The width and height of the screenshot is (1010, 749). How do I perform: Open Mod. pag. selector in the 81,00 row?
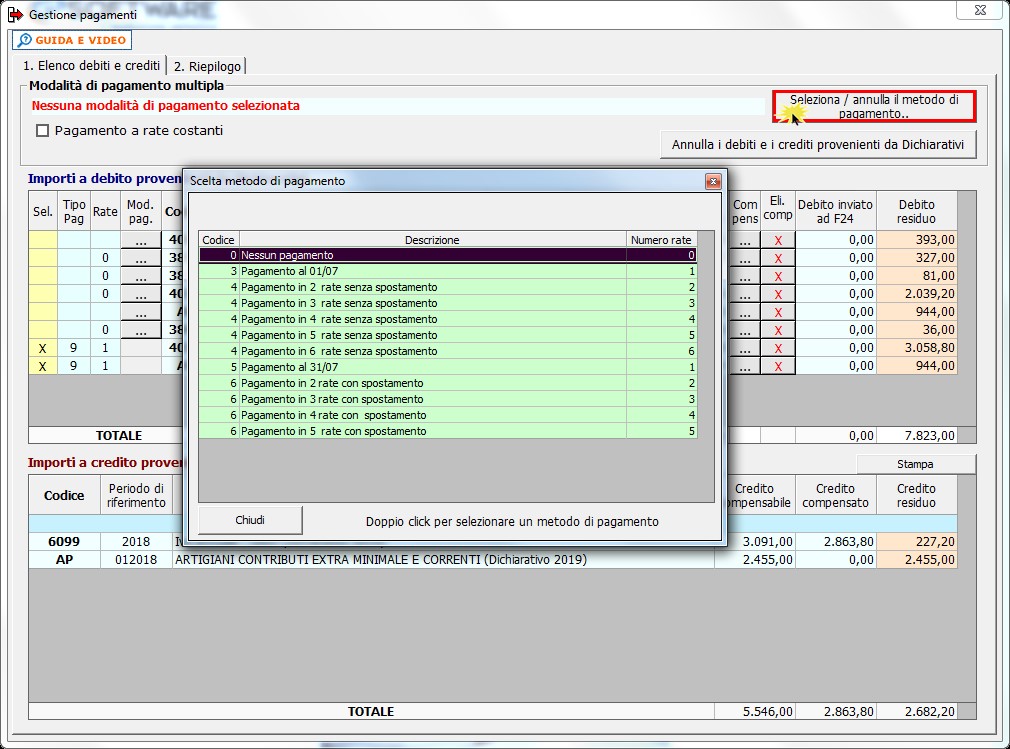click(140, 276)
